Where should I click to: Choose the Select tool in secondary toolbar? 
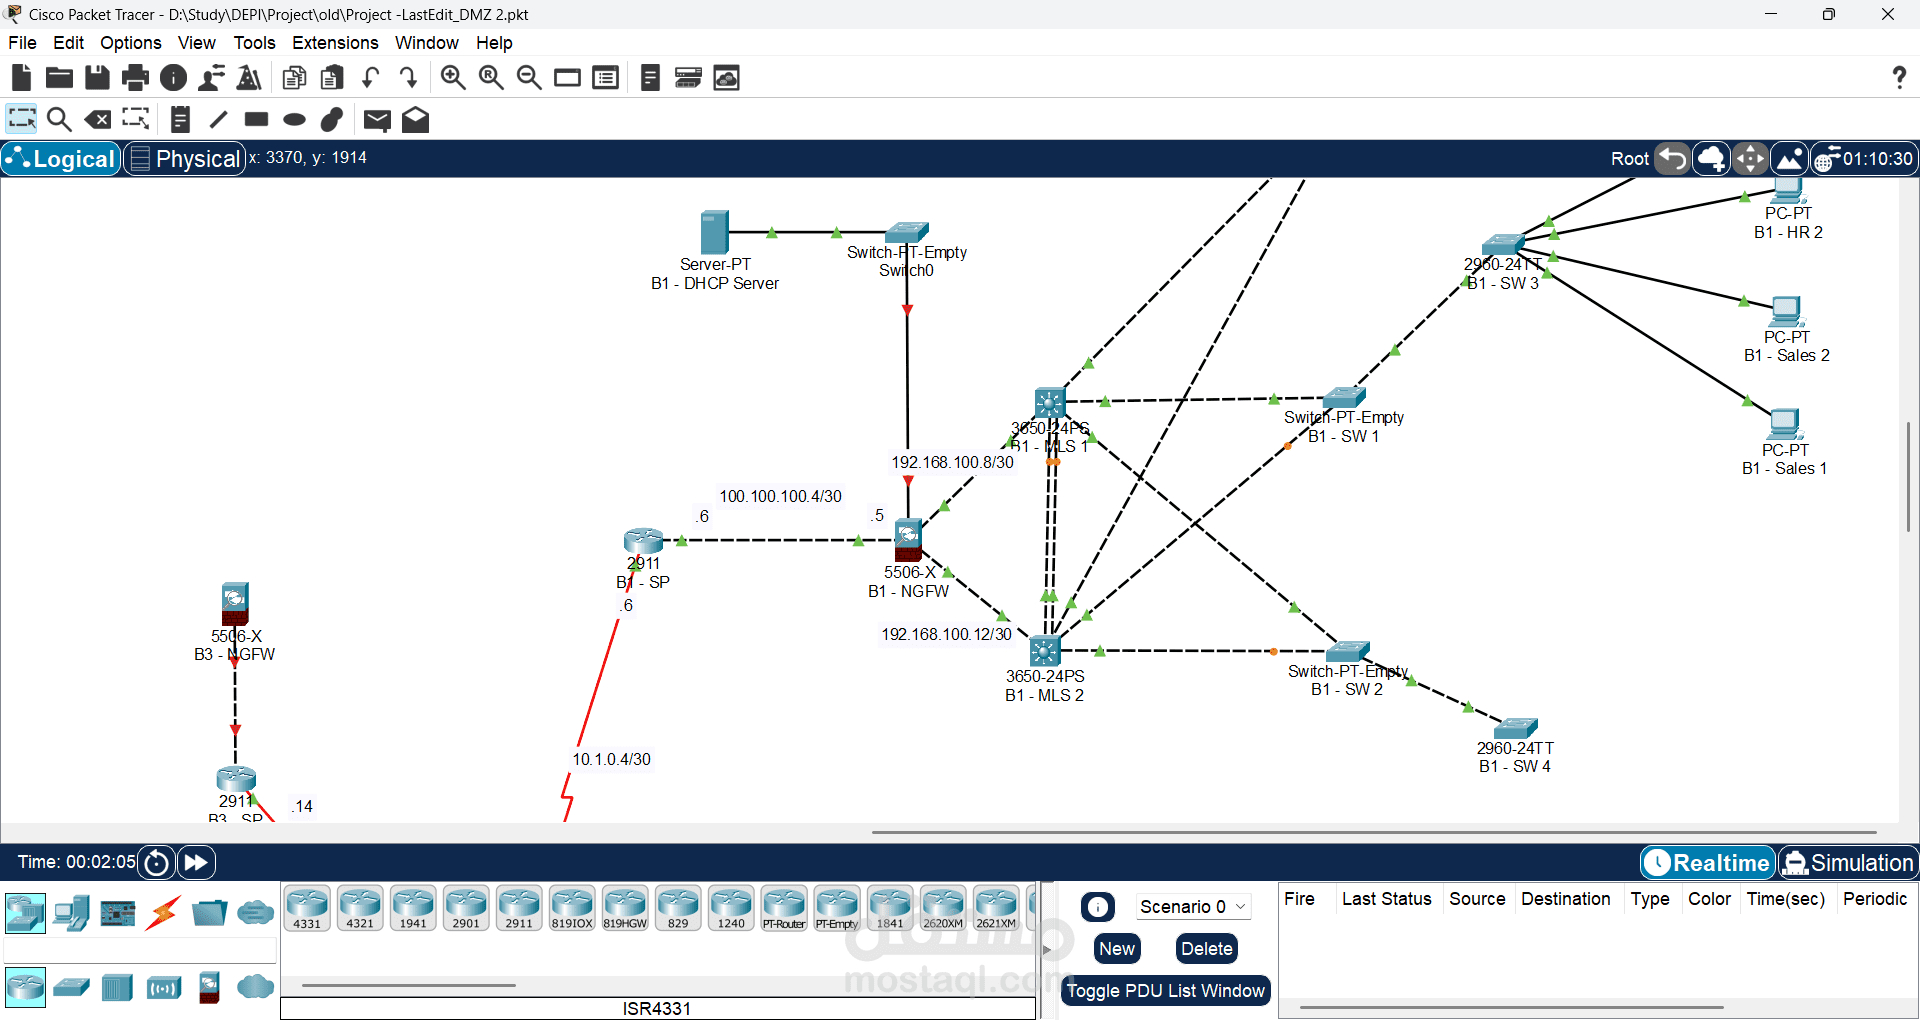(x=22, y=120)
